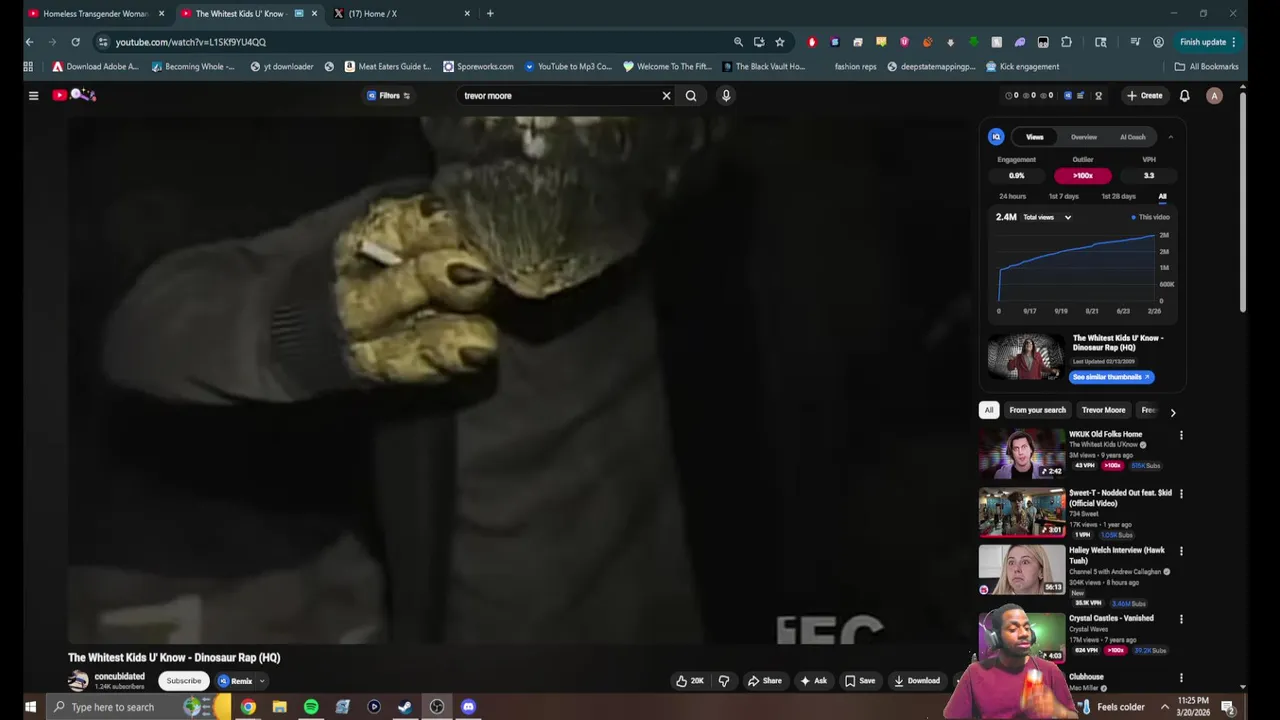1280x720 pixels.
Task: Share the Dinosaur Rap video
Action: tap(765, 681)
